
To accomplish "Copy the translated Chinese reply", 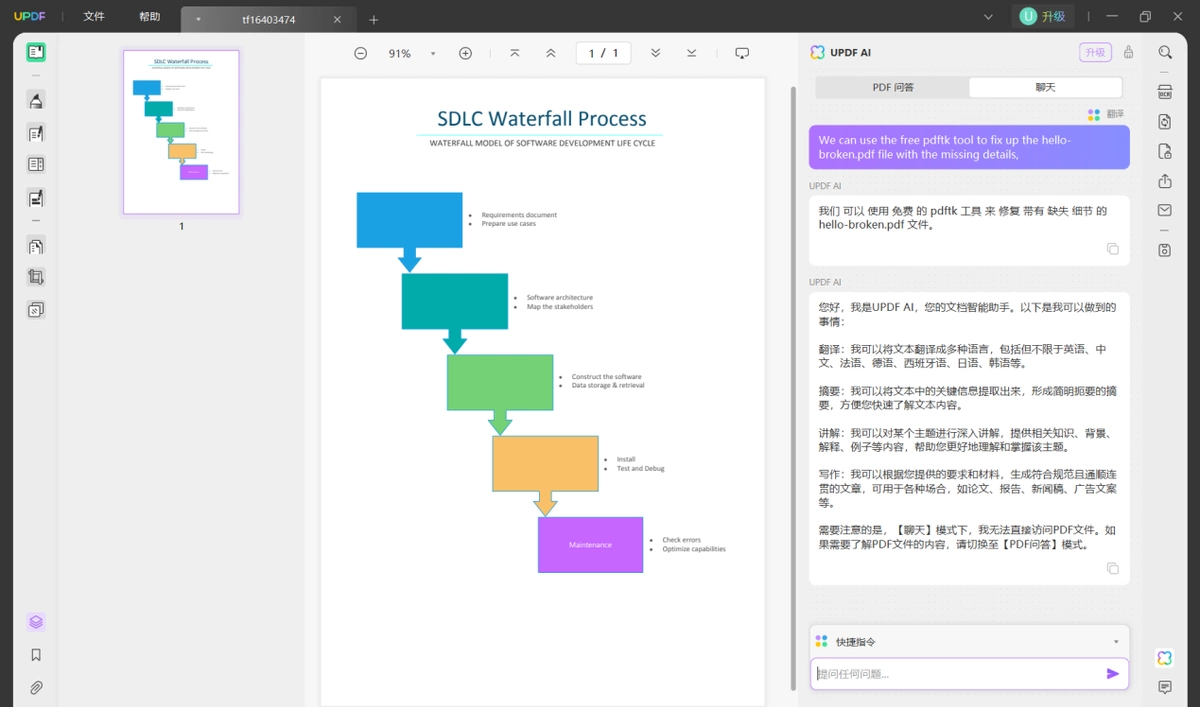I will tap(1112, 249).
